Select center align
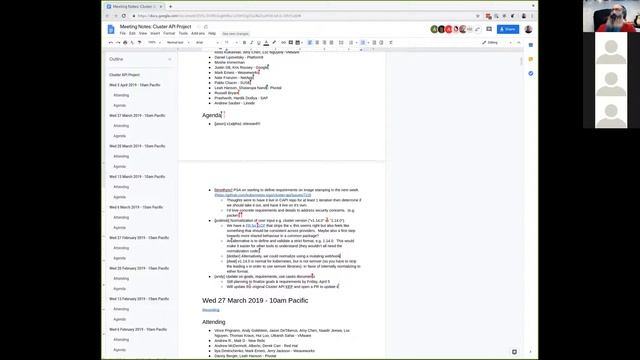This screenshot has width=640, height=360. point(317,42)
